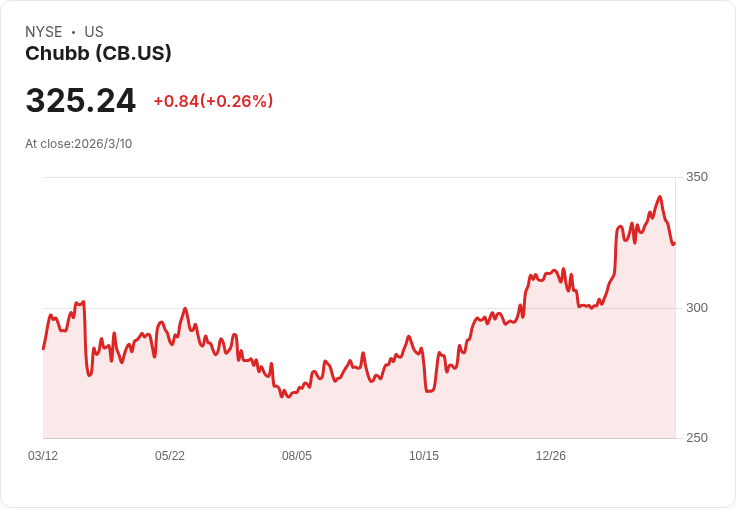Click the 10/15 date axis label

424,456
